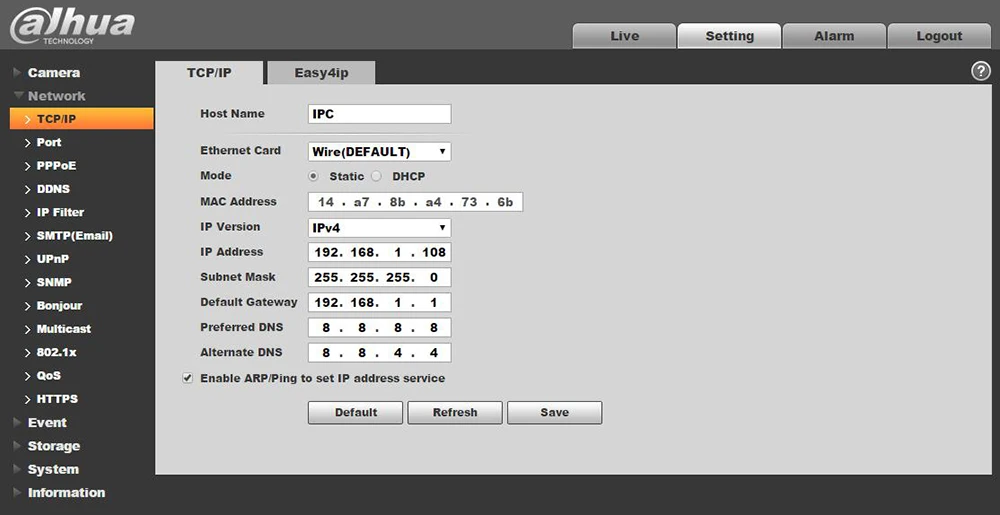Switch to the Setting tab
This screenshot has height=515, width=1000.
(729, 36)
